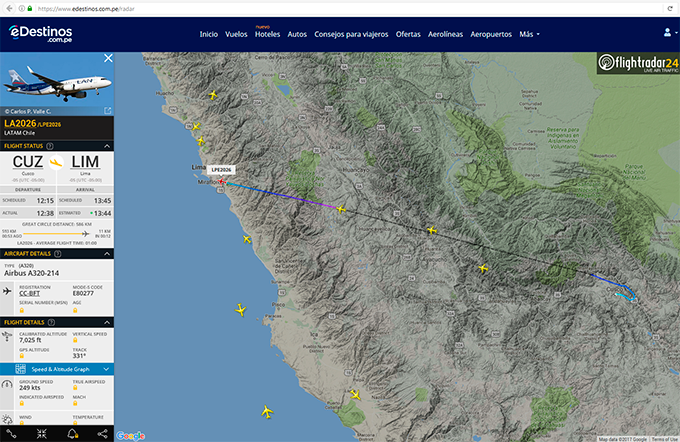Collapse the Aircraft Details section

[x=107, y=254]
